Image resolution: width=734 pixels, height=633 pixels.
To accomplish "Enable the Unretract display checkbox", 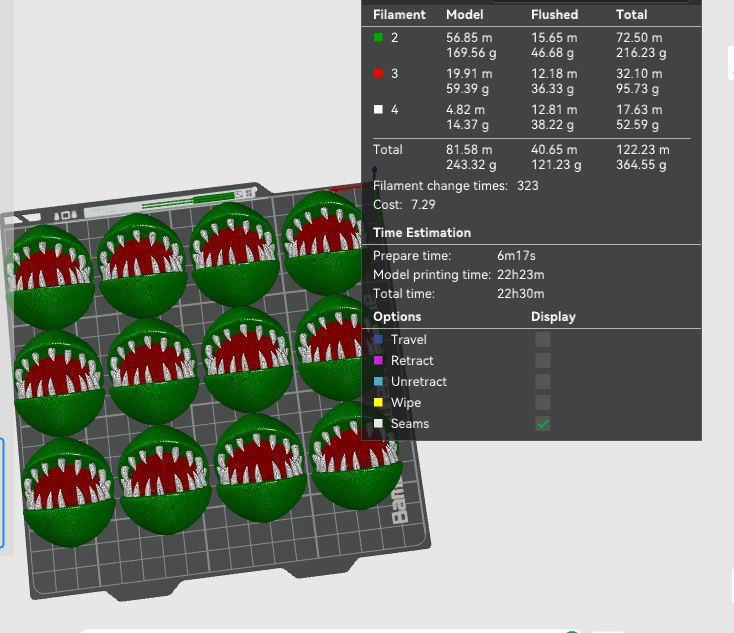I will (543, 381).
